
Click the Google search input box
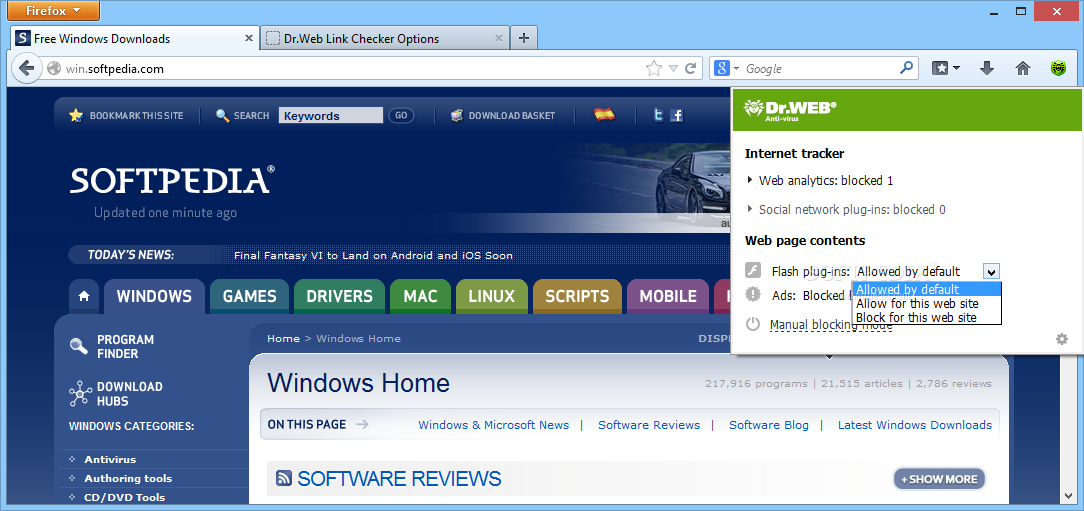tap(821, 68)
